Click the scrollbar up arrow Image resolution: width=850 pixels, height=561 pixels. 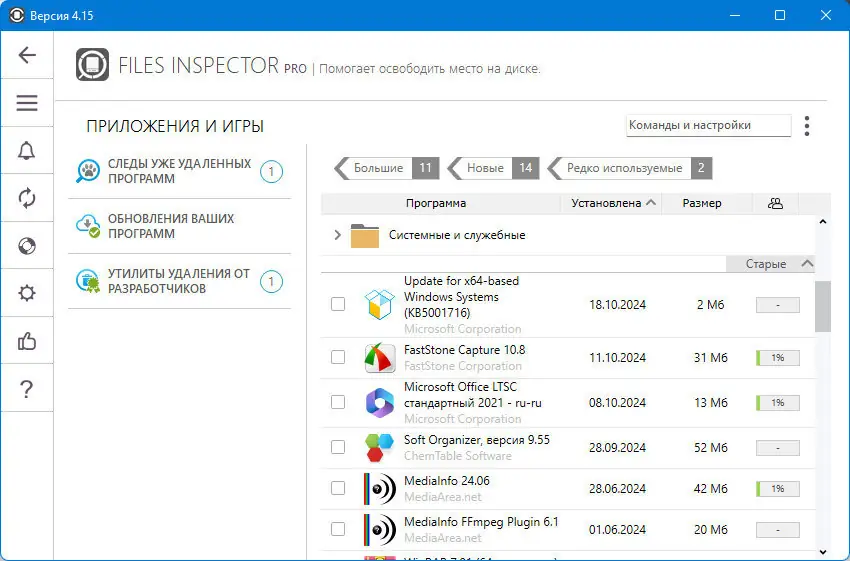coord(823,222)
